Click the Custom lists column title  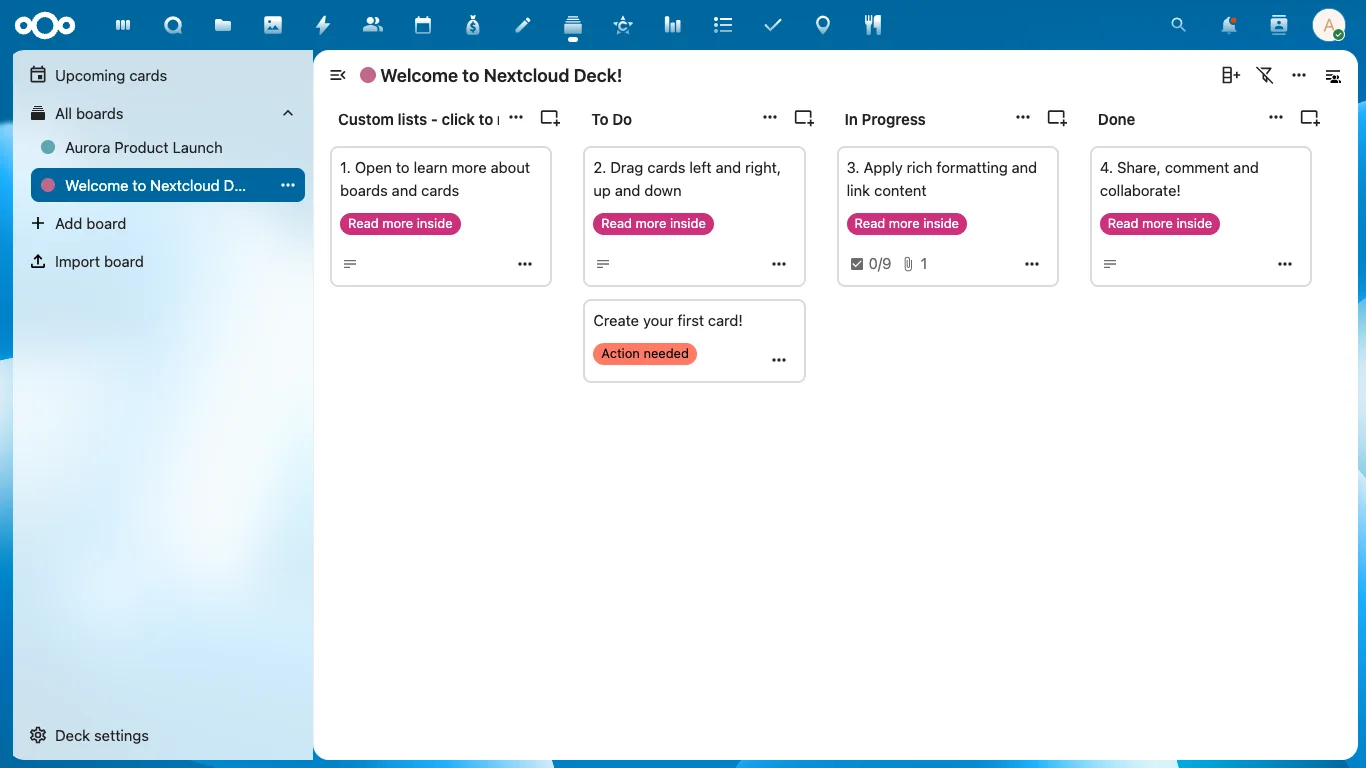[x=418, y=119]
